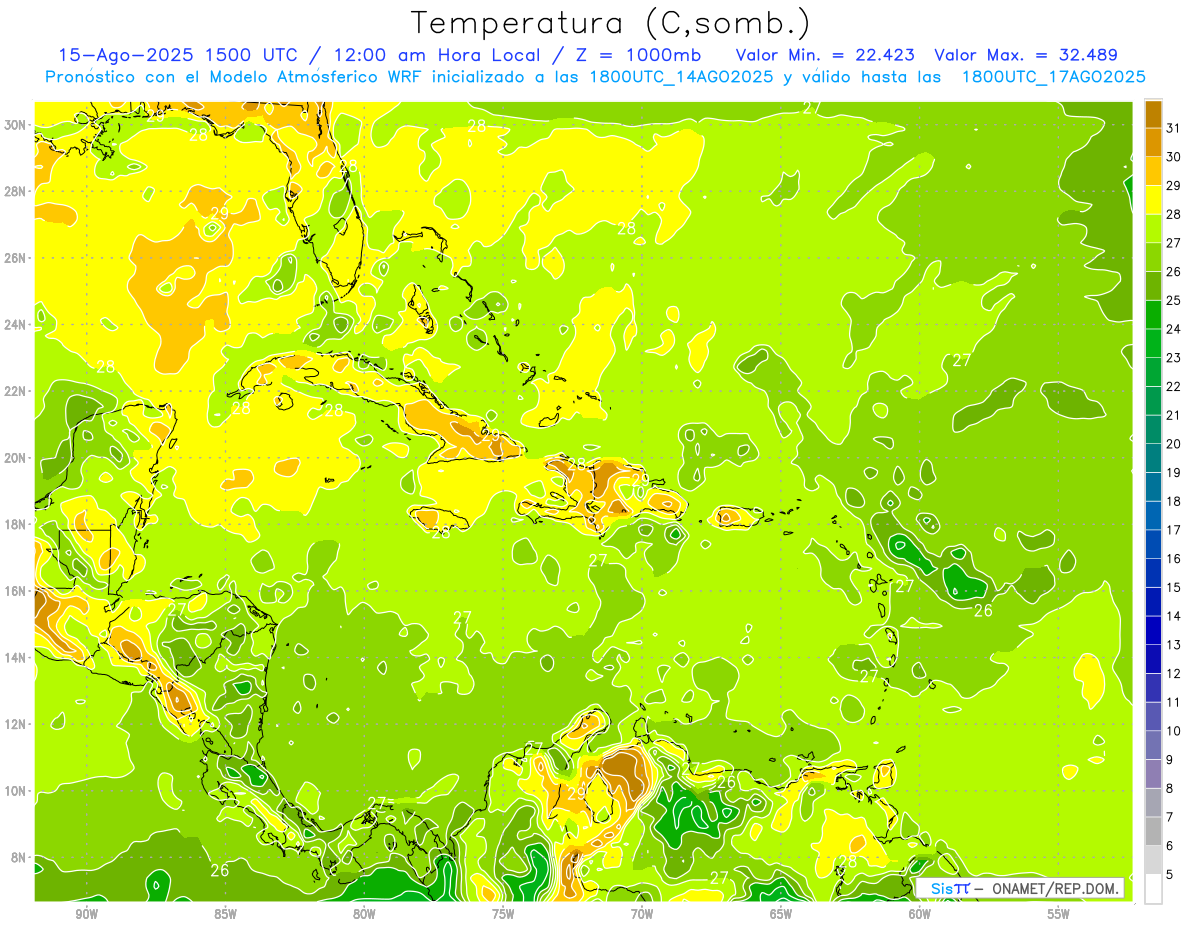Image resolution: width=1200 pixels, height=927 pixels.
Task: Click the 14N latitude axis label
Action: pyautogui.click(x=16, y=657)
